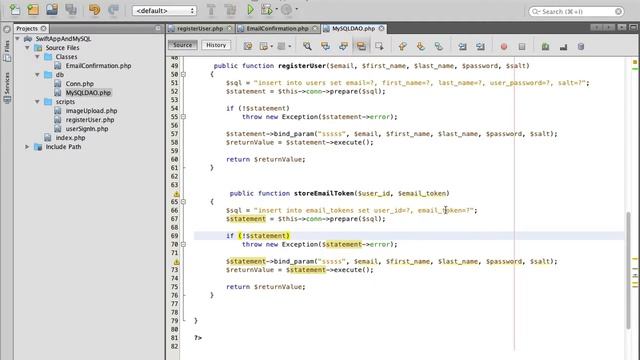The width and height of the screenshot is (640, 360).
Task: Expand the Include Path node
Action: (27, 147)
